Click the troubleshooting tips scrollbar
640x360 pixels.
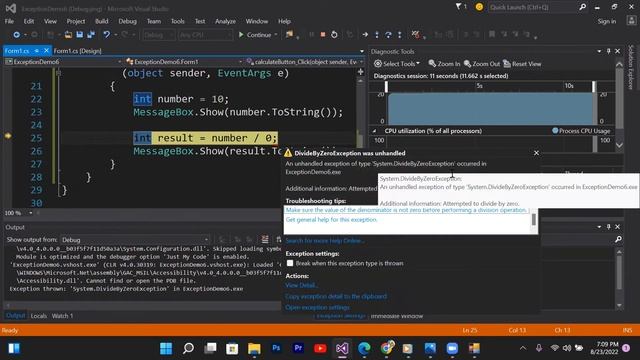(533, 220)
